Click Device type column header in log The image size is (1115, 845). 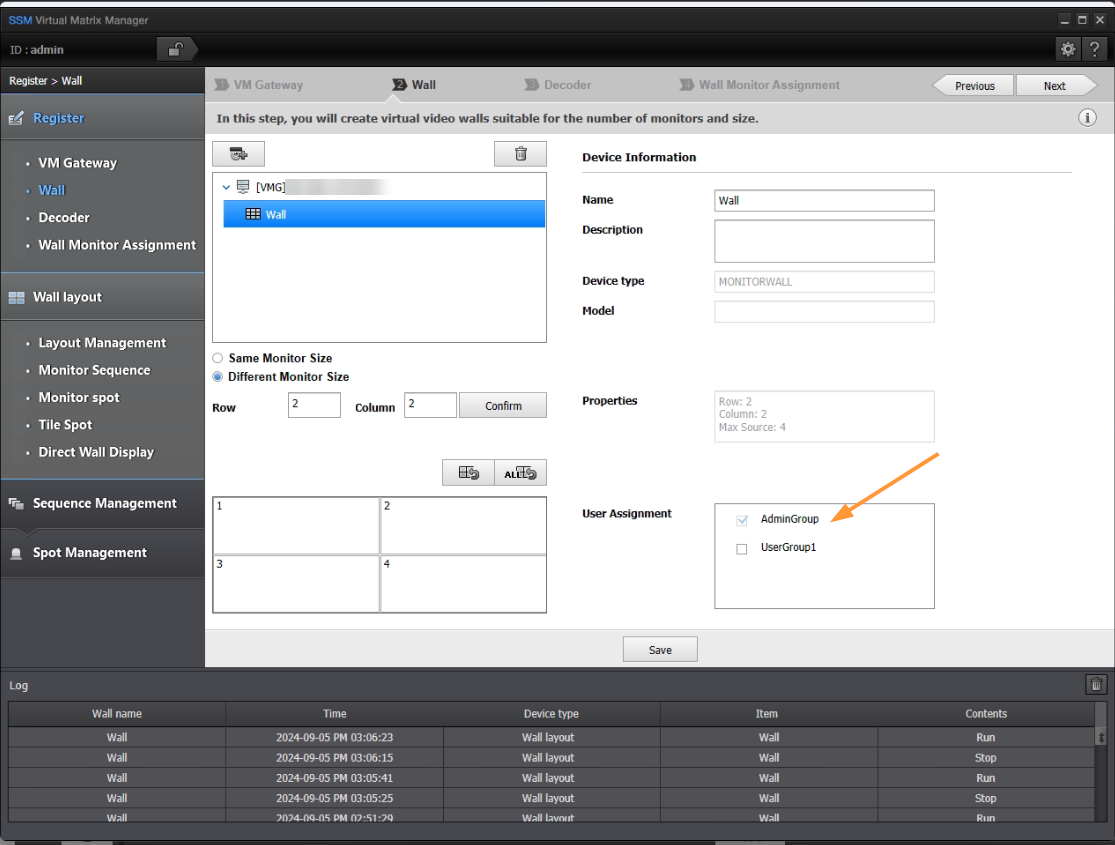(x=551, y=713)
